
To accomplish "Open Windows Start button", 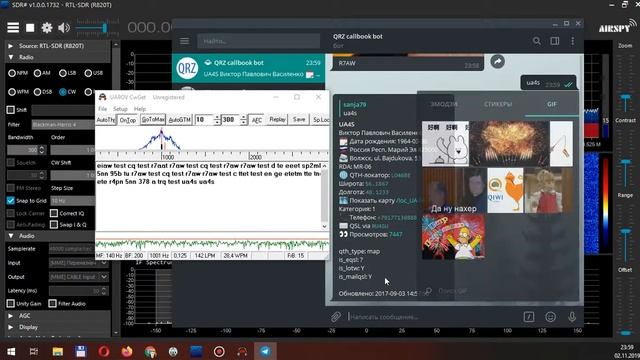I will 11,351.
